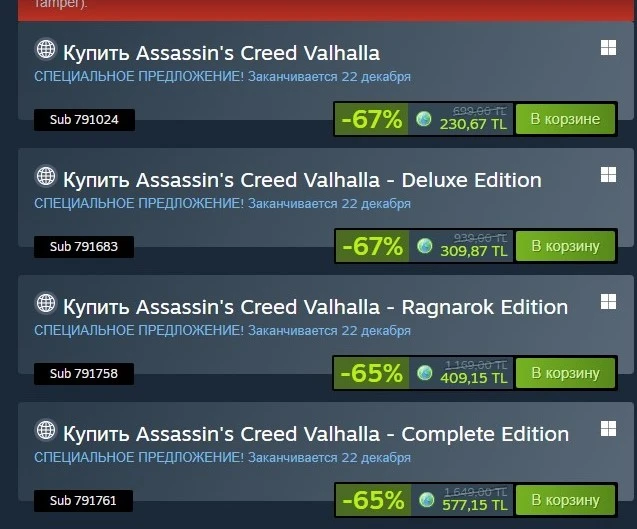
Task: Click Windows platform icon for base Valhalla
Action: [x=608, y=48]
